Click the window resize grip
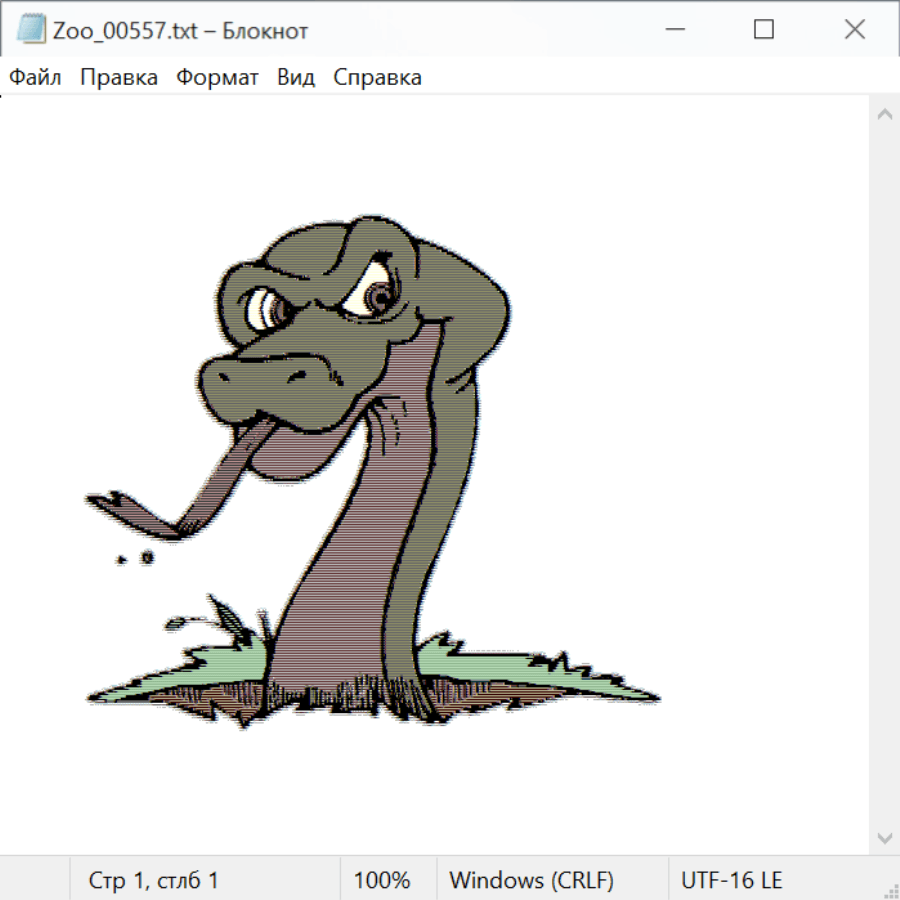Image resolution: width=900 pixels, height=900 pixels. click(891, 891)
